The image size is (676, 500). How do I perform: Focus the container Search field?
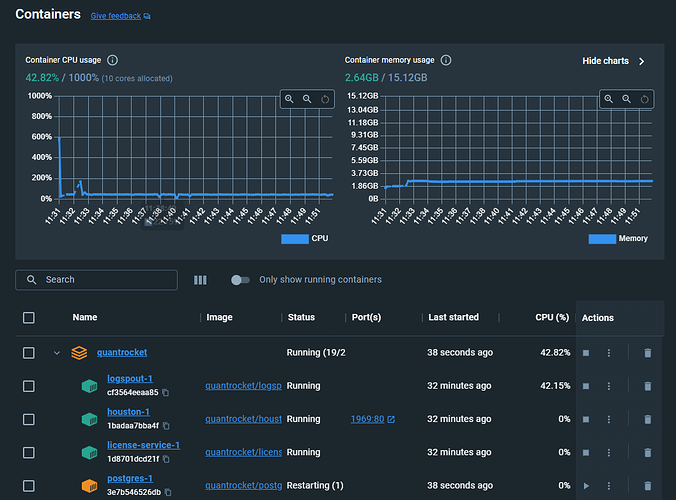tap(97, 280)
